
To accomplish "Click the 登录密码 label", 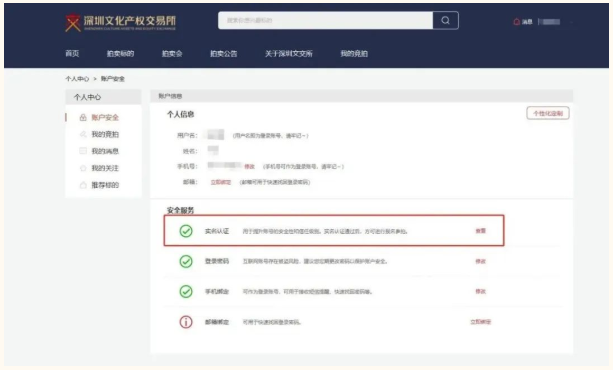I will coord(217,261).
